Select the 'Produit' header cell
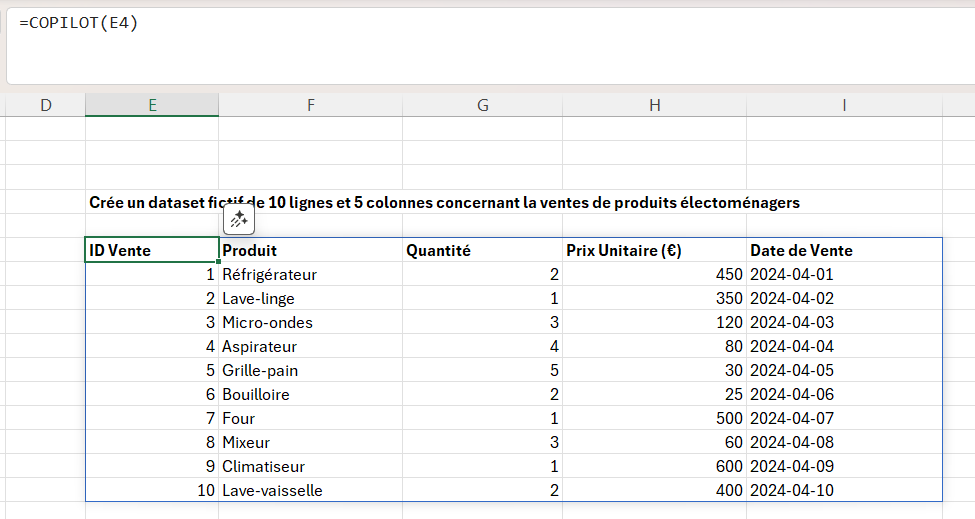 (310, 251)
